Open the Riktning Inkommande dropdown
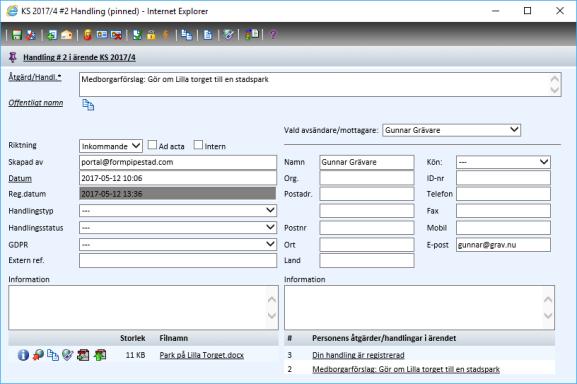The image size is (577, 384). click(x=111, y=146)
